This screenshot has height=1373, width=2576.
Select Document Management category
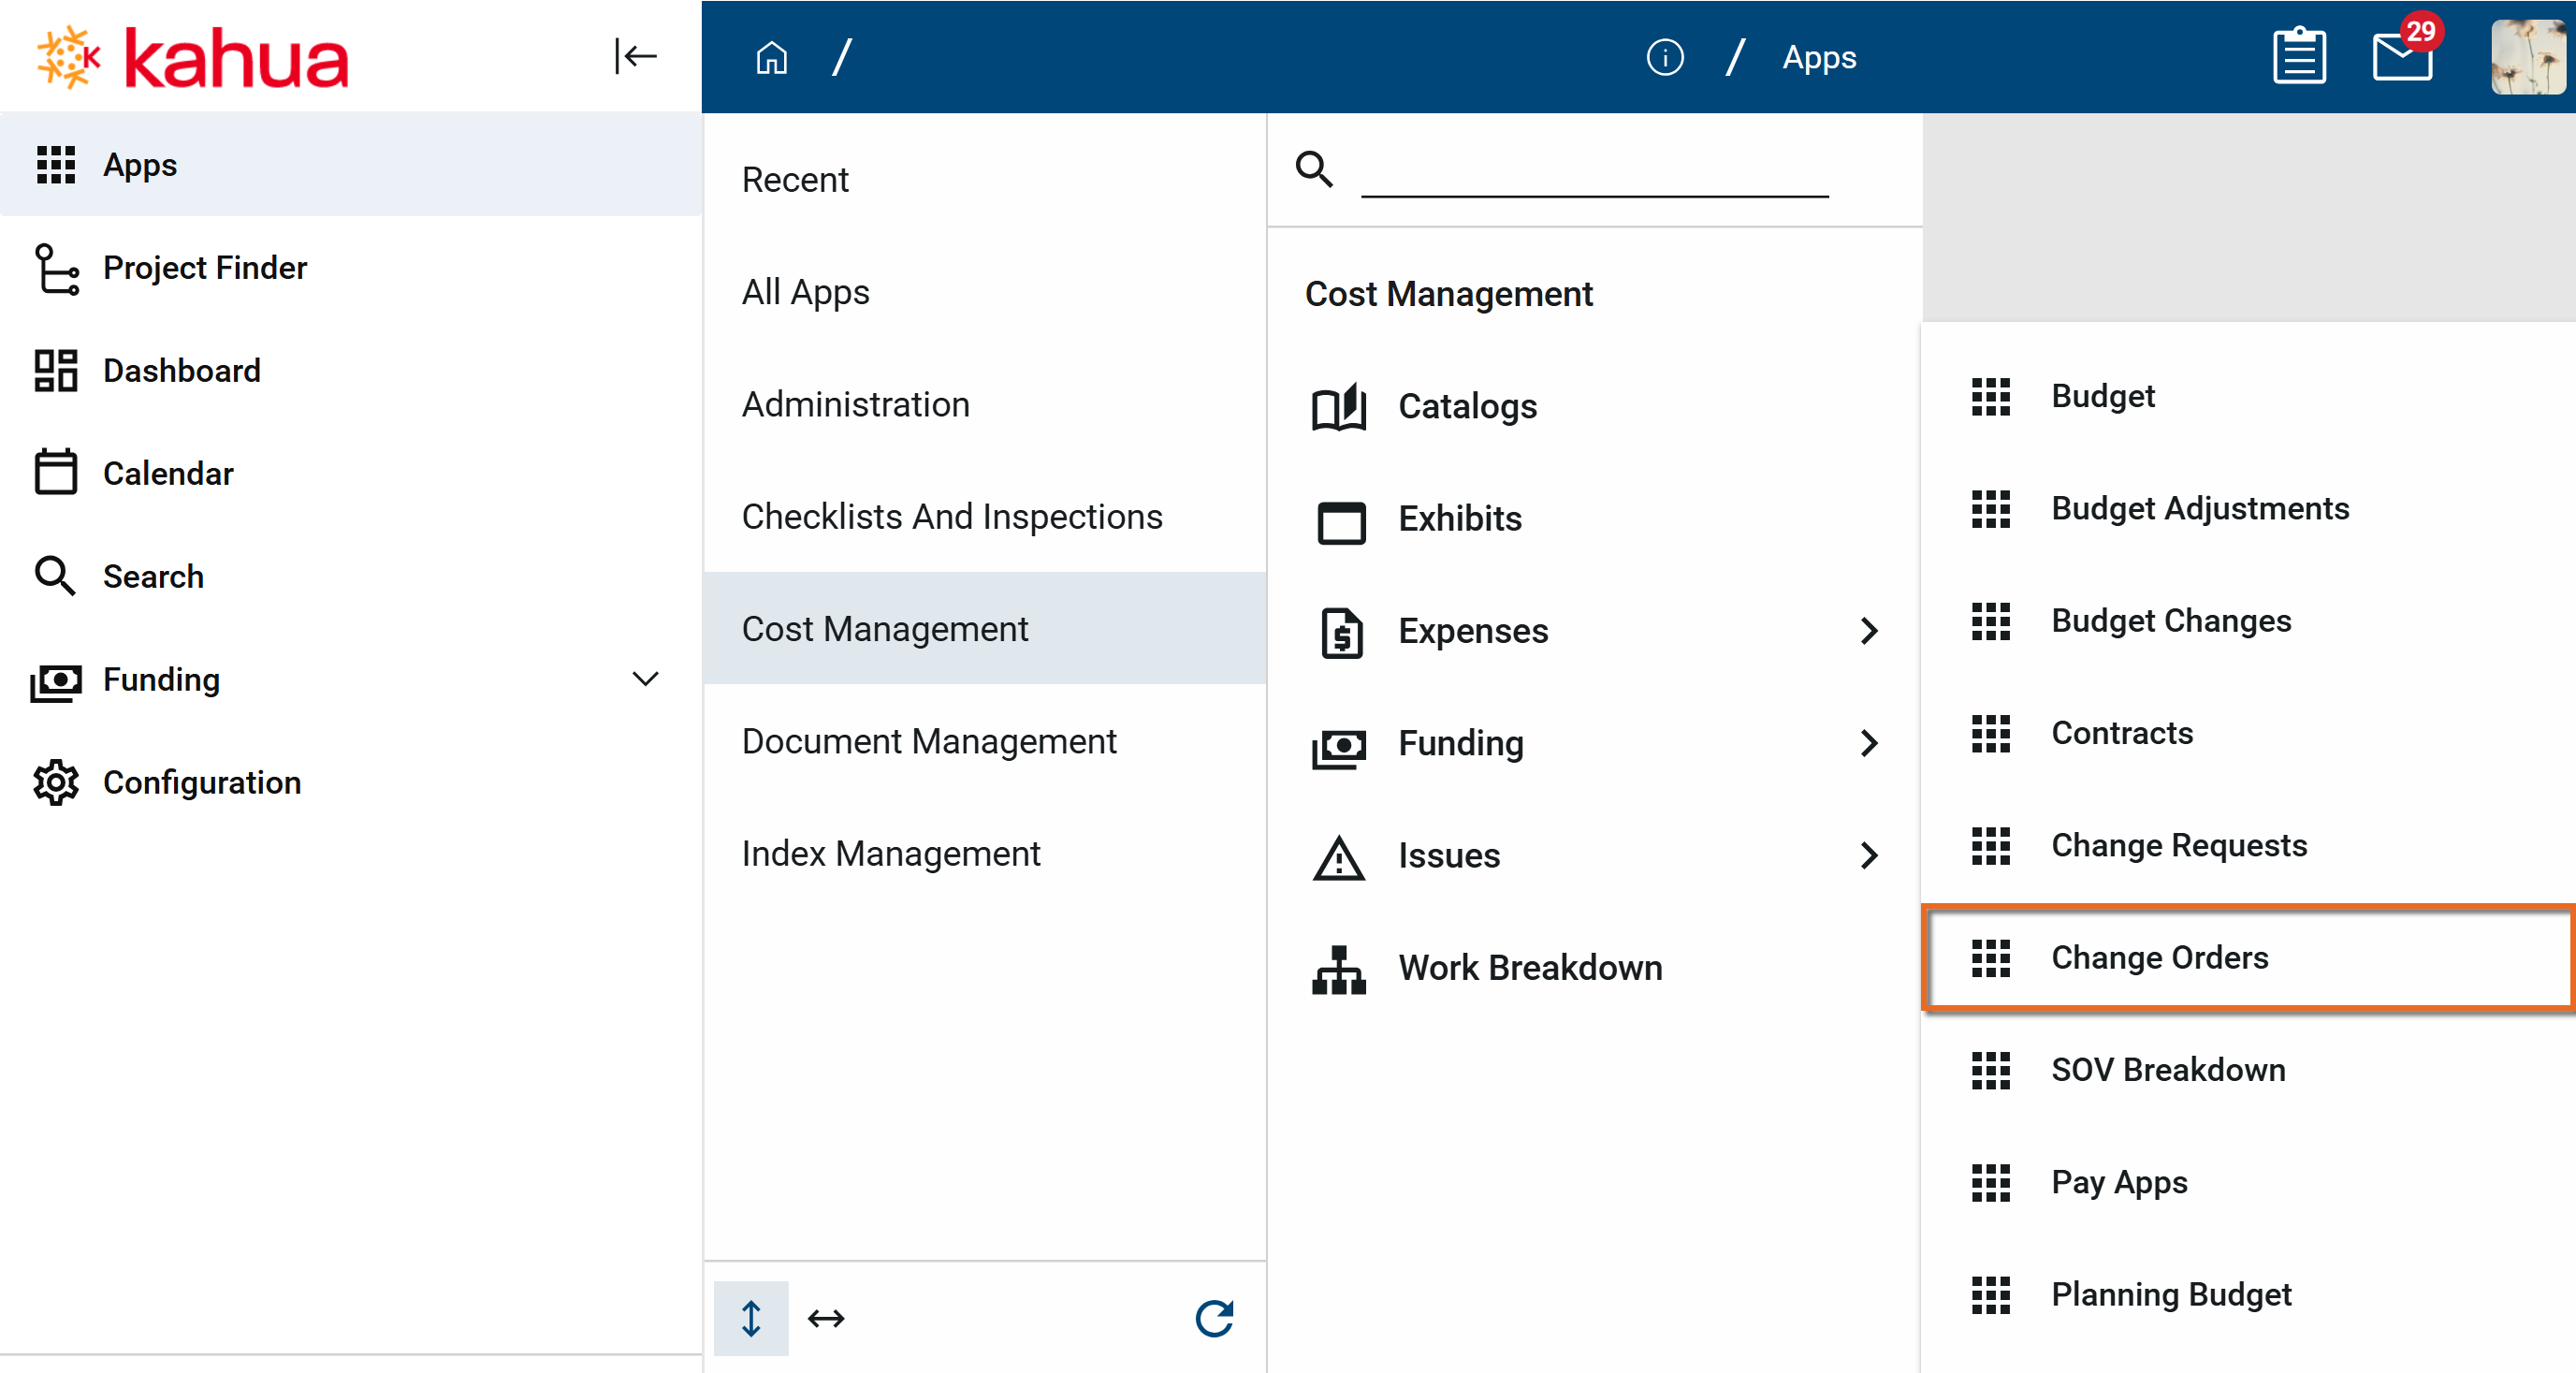[x=928, y=741]
